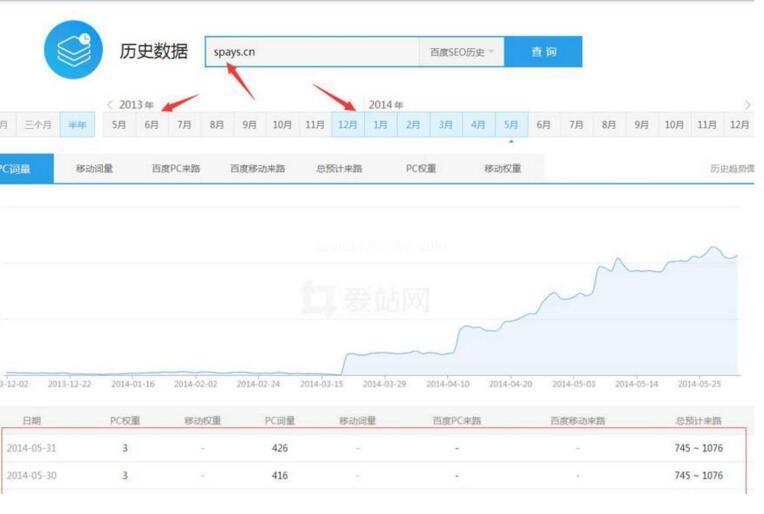Viewport: 764px width, 514px height.
Task: Switch to the 百度PC来路 tab
Action: coord(176,169)
